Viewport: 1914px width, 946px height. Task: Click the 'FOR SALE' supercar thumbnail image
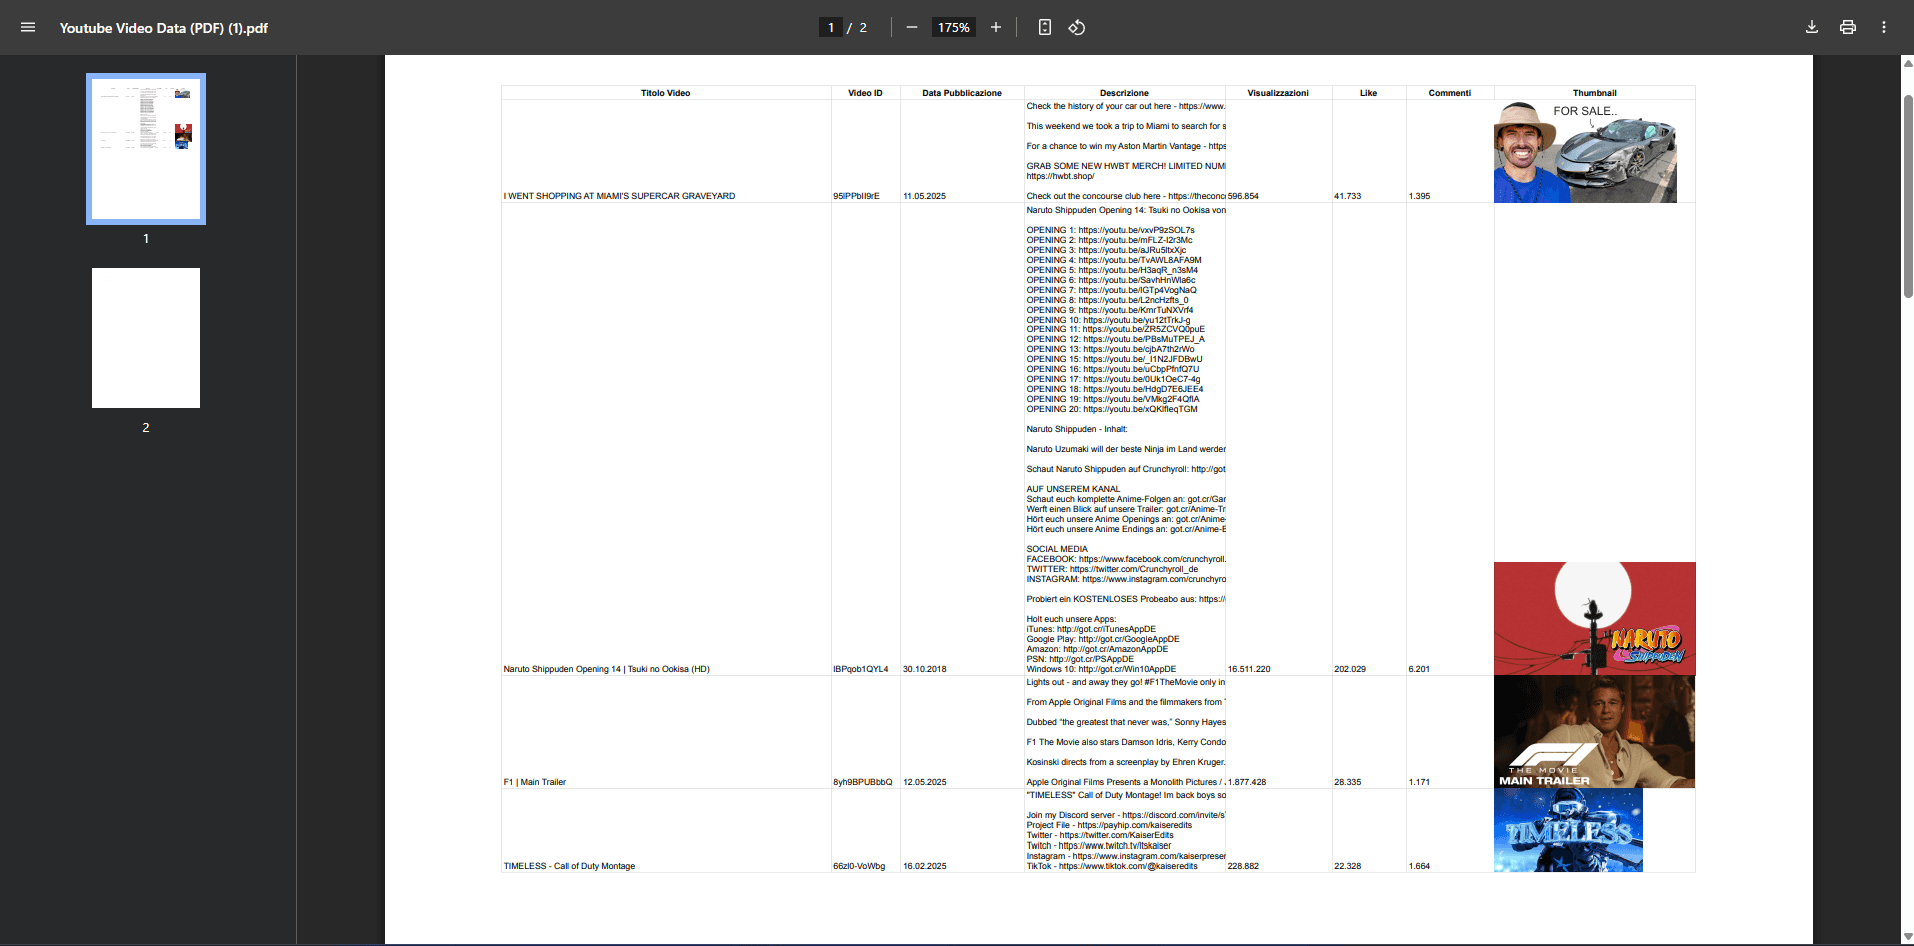(x=1585, y=151)
